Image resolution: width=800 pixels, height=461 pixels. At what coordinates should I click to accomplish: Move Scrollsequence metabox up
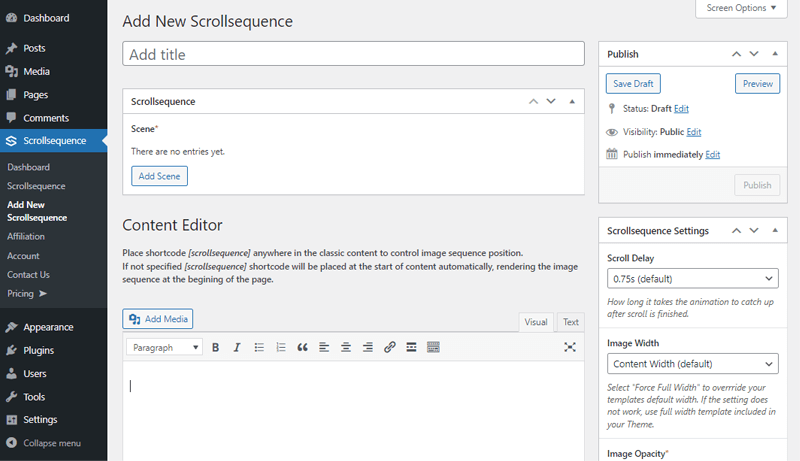(533, 101)
